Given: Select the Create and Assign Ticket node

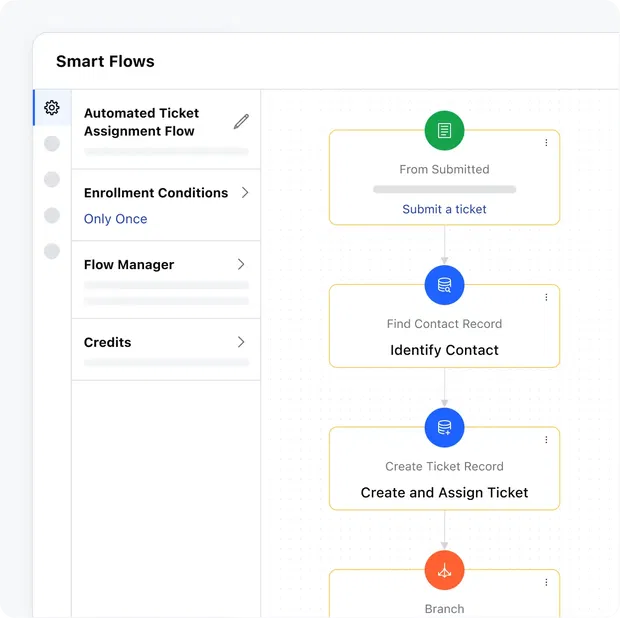Looking at the screenshot, I should pos(444,492).
